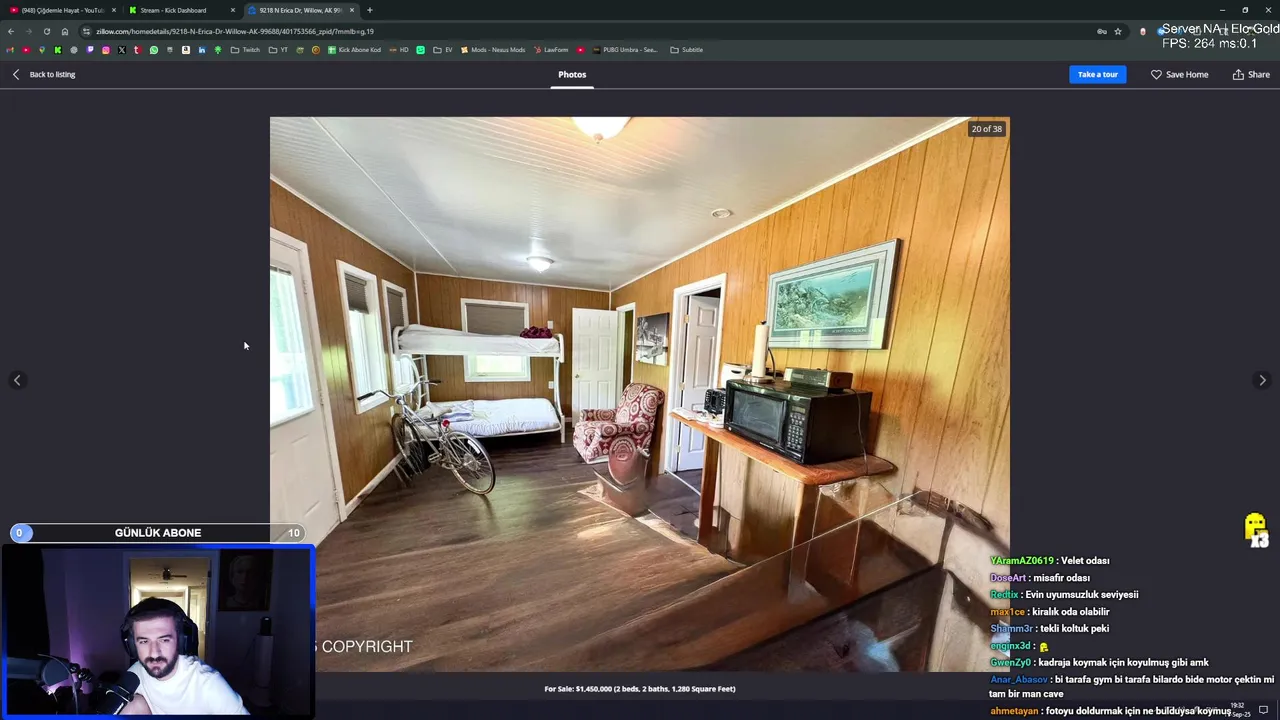Click DoseArt chat message misafir odası
Image resolution: width=1280 pixels, height=720 pixels.
pos(1040,578)
